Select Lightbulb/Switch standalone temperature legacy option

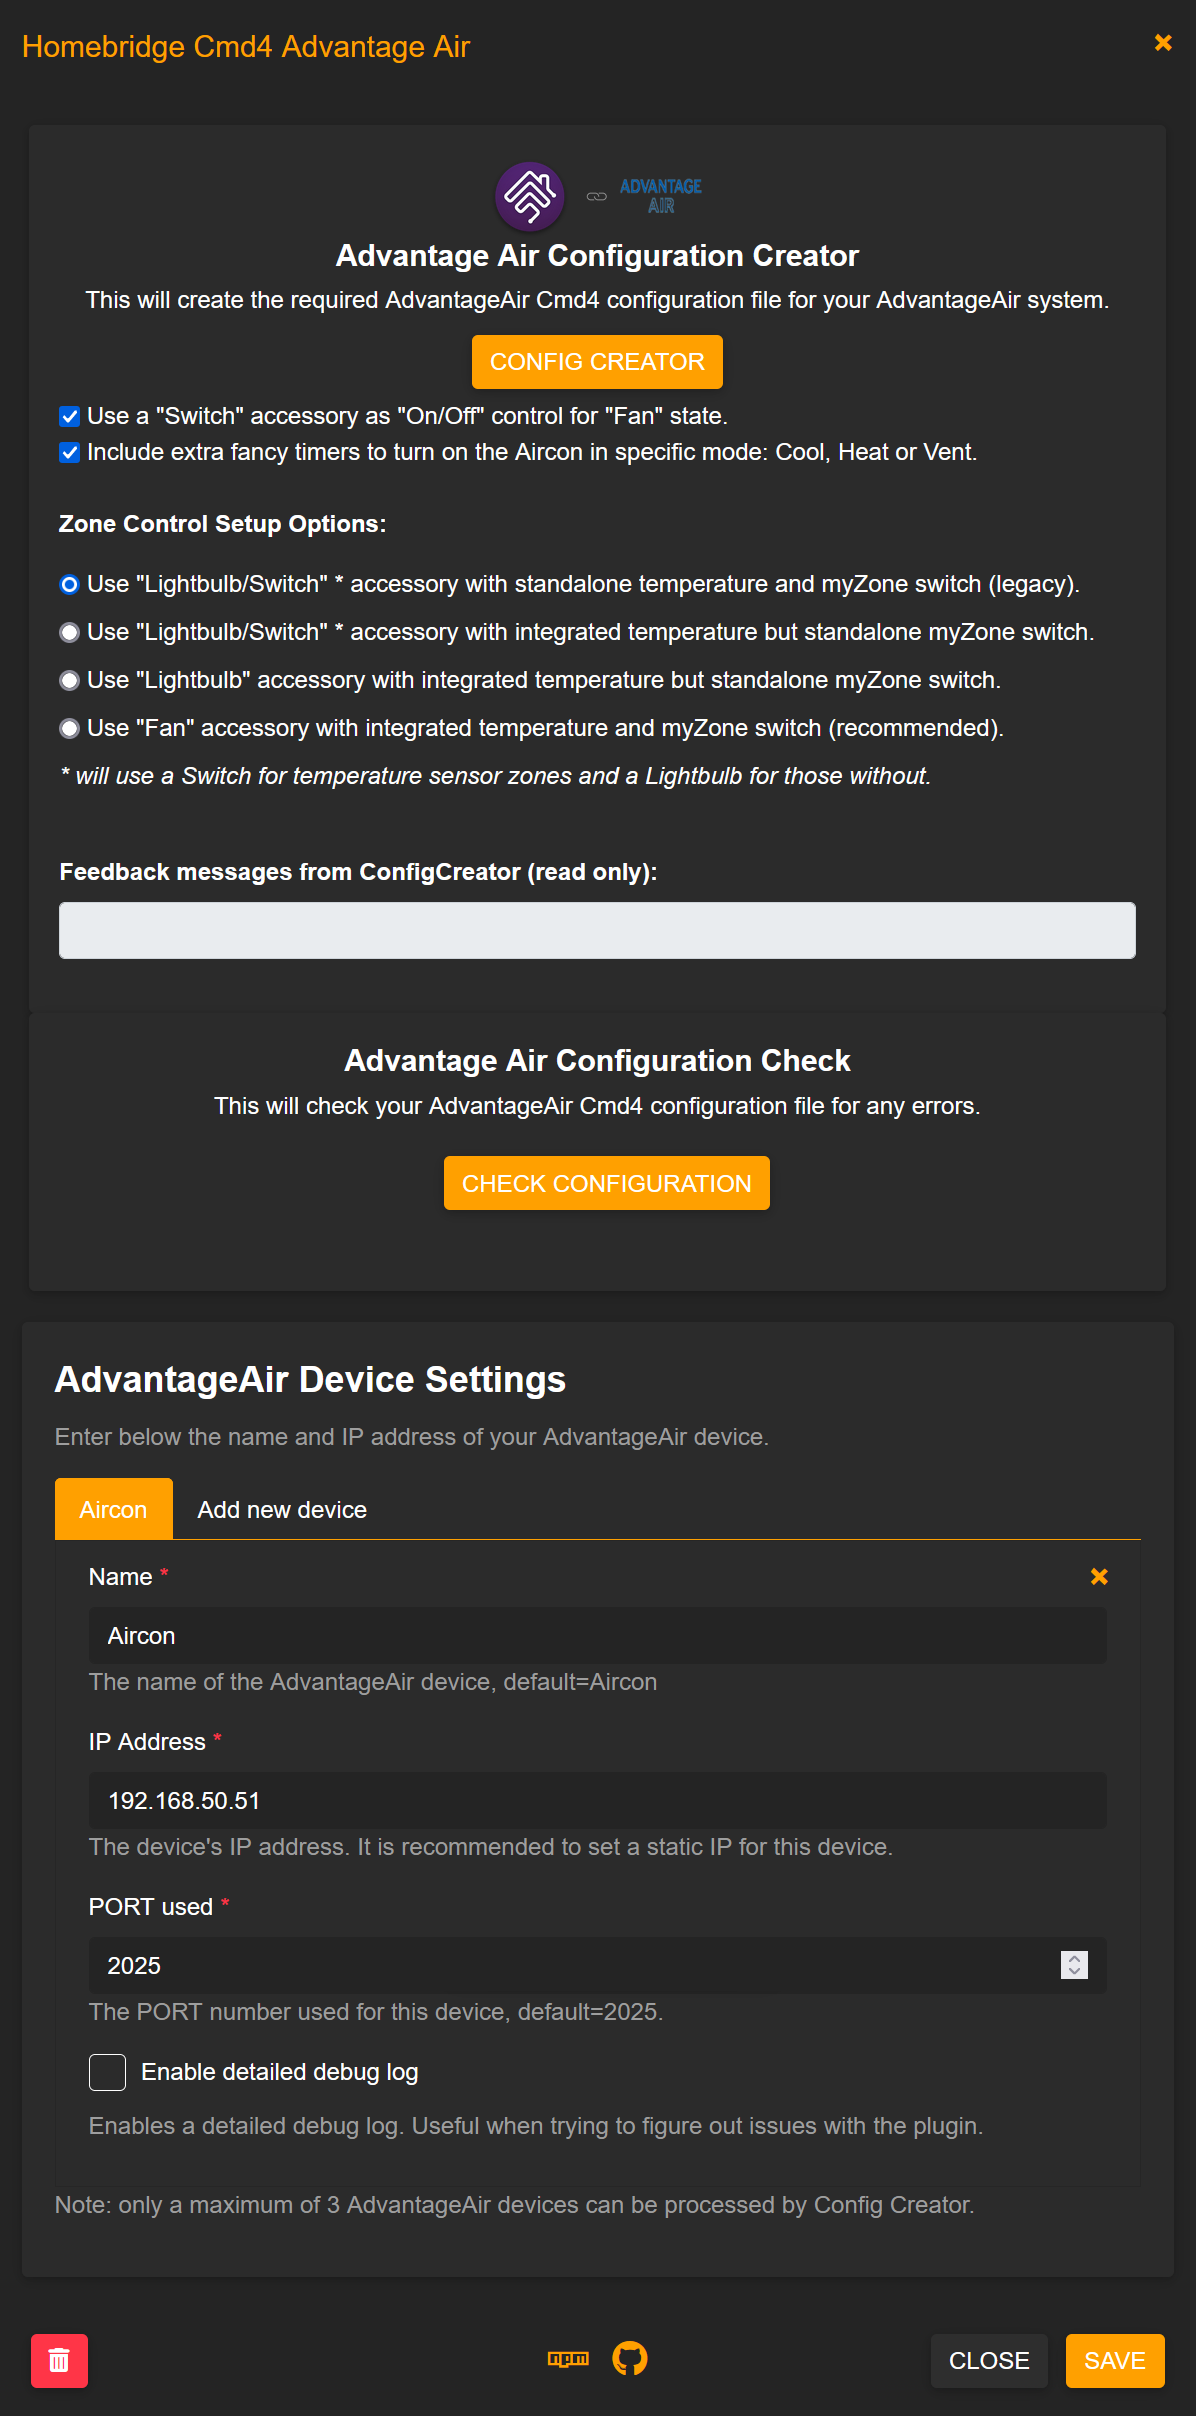69,584
